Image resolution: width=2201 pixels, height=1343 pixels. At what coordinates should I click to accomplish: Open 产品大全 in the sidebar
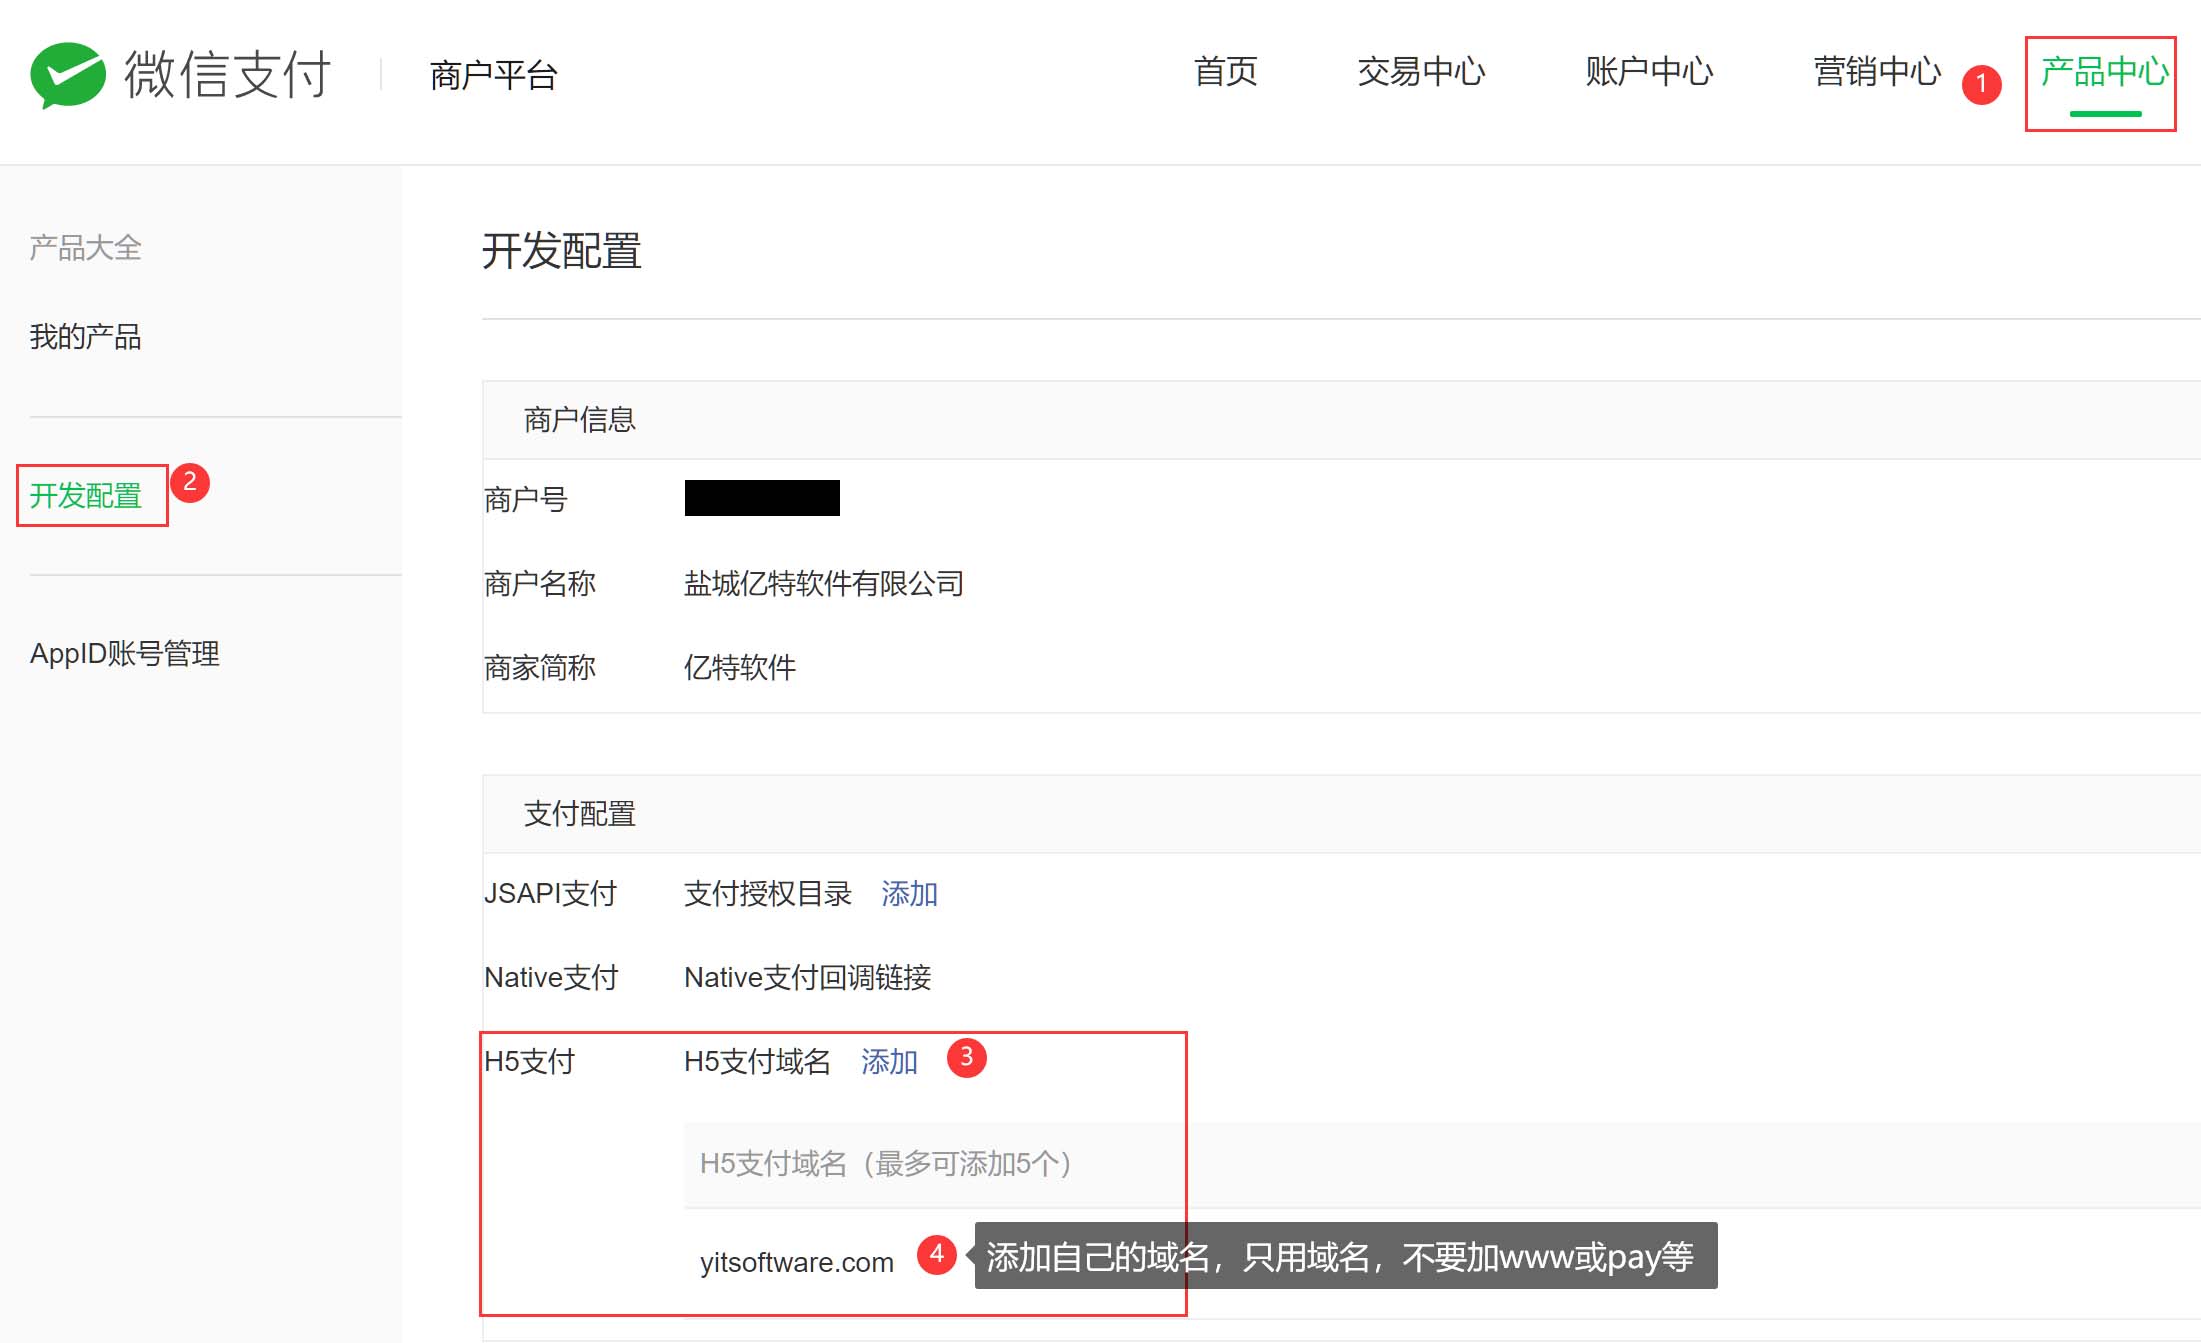point(85,247)
